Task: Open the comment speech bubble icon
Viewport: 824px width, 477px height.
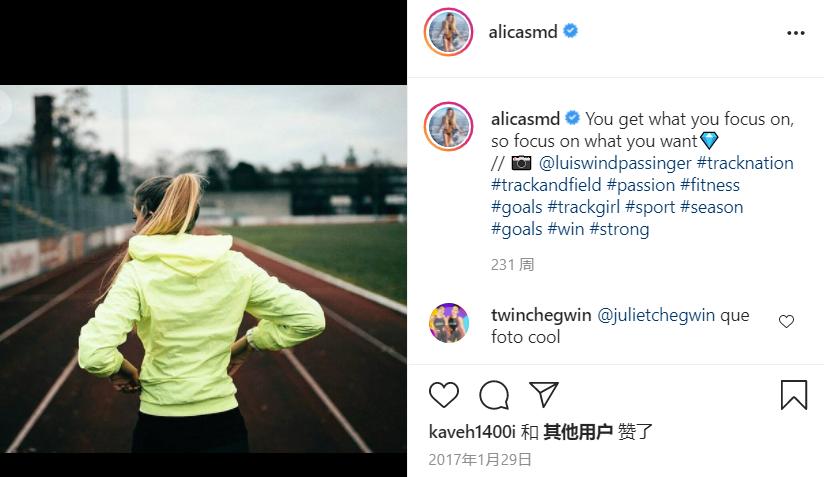Action: click(494, 395)
